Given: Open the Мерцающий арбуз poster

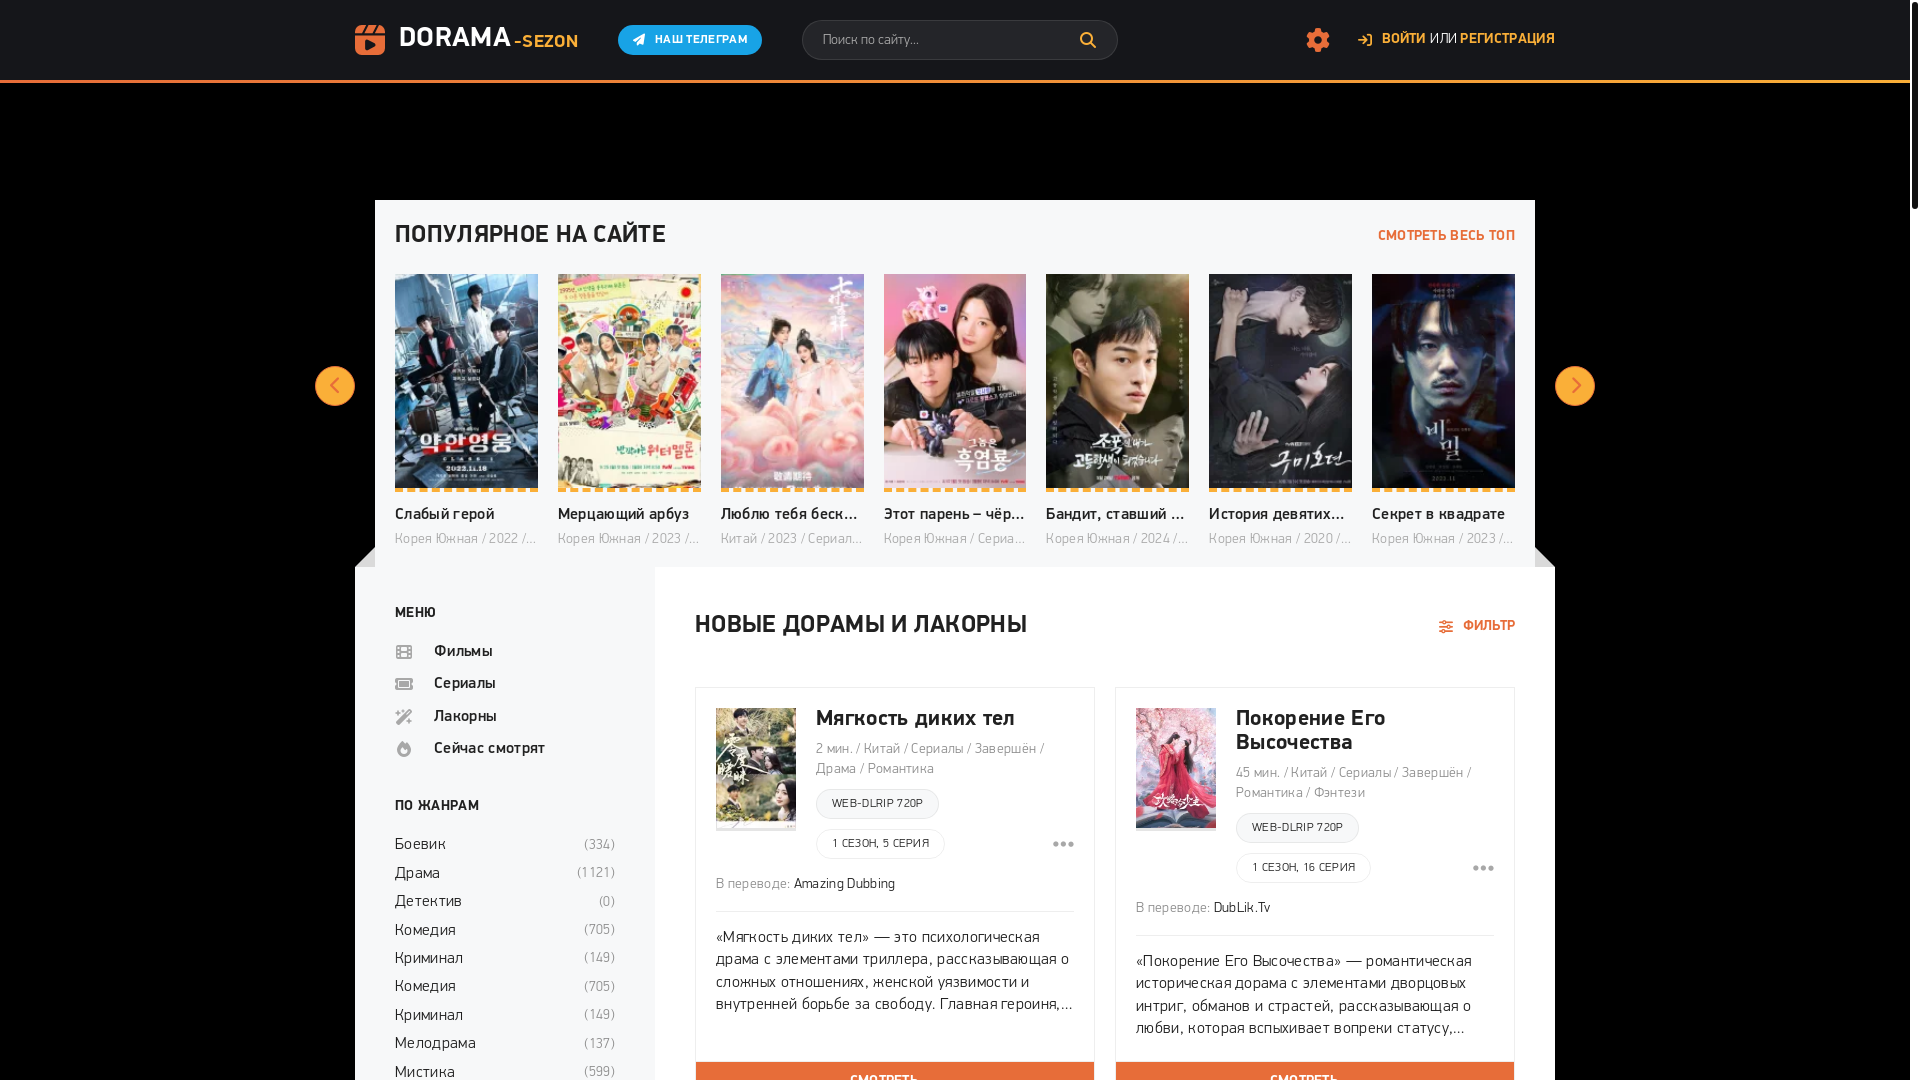Looking at the screenshot, I should 629,381.
